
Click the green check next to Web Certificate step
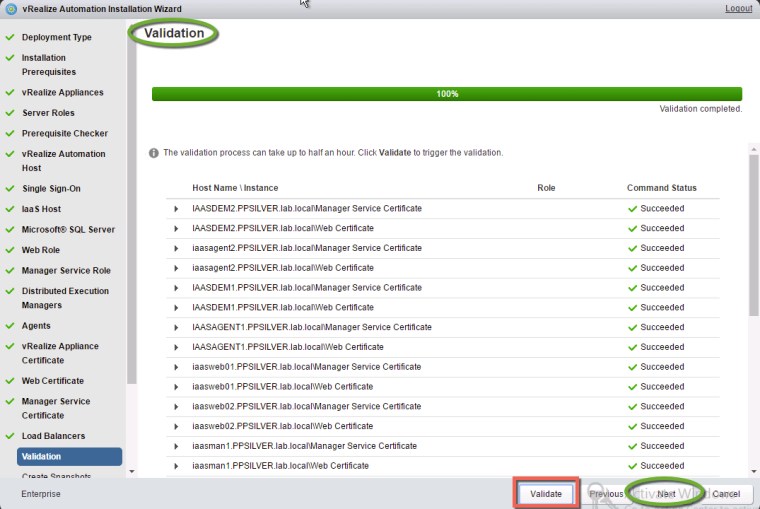(x=10, y=381)
